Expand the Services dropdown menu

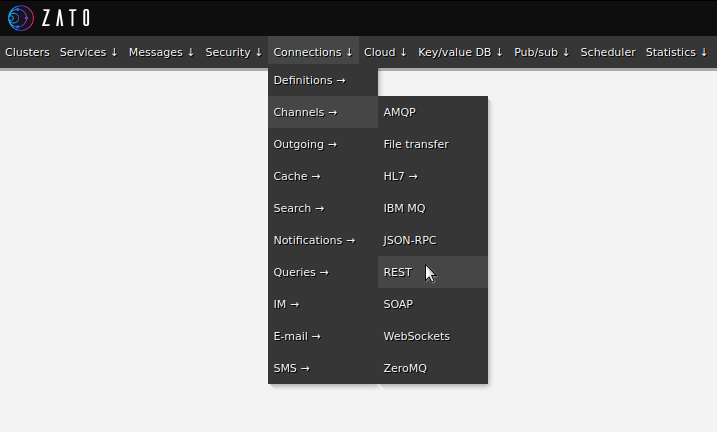pyautogui.click(x=89, y=52)
